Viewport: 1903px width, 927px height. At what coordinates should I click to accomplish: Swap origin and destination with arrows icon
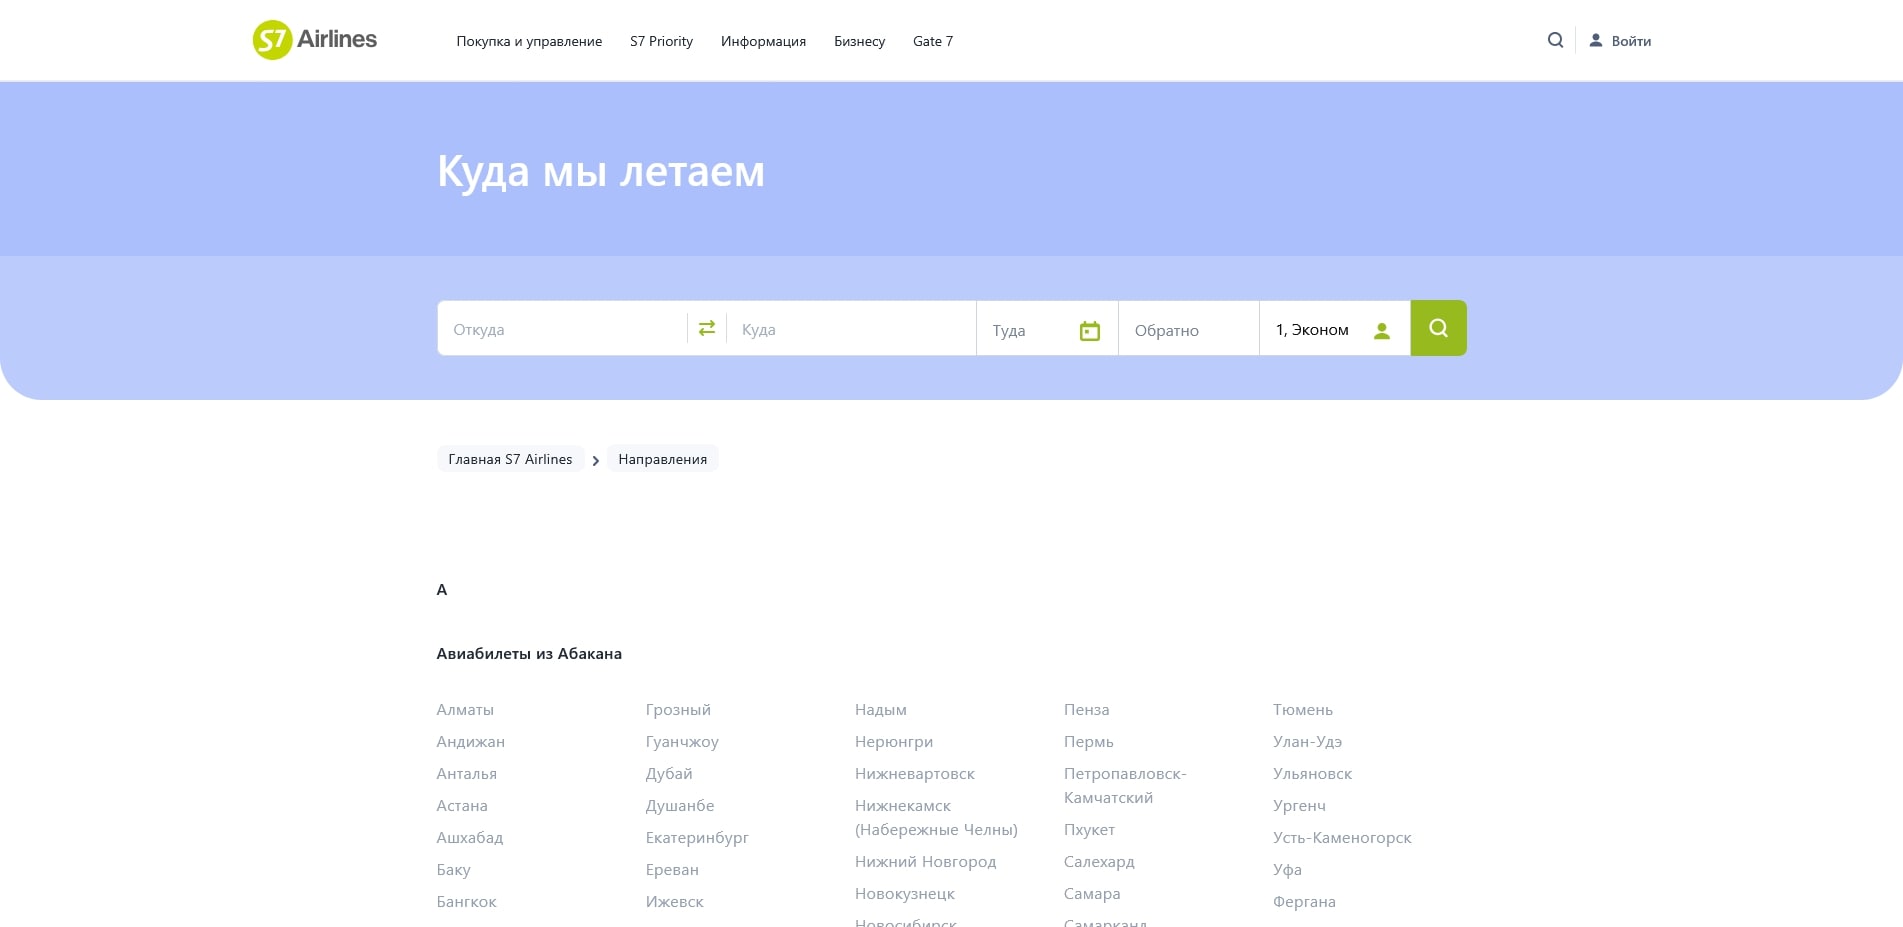(x=707, y=328)
